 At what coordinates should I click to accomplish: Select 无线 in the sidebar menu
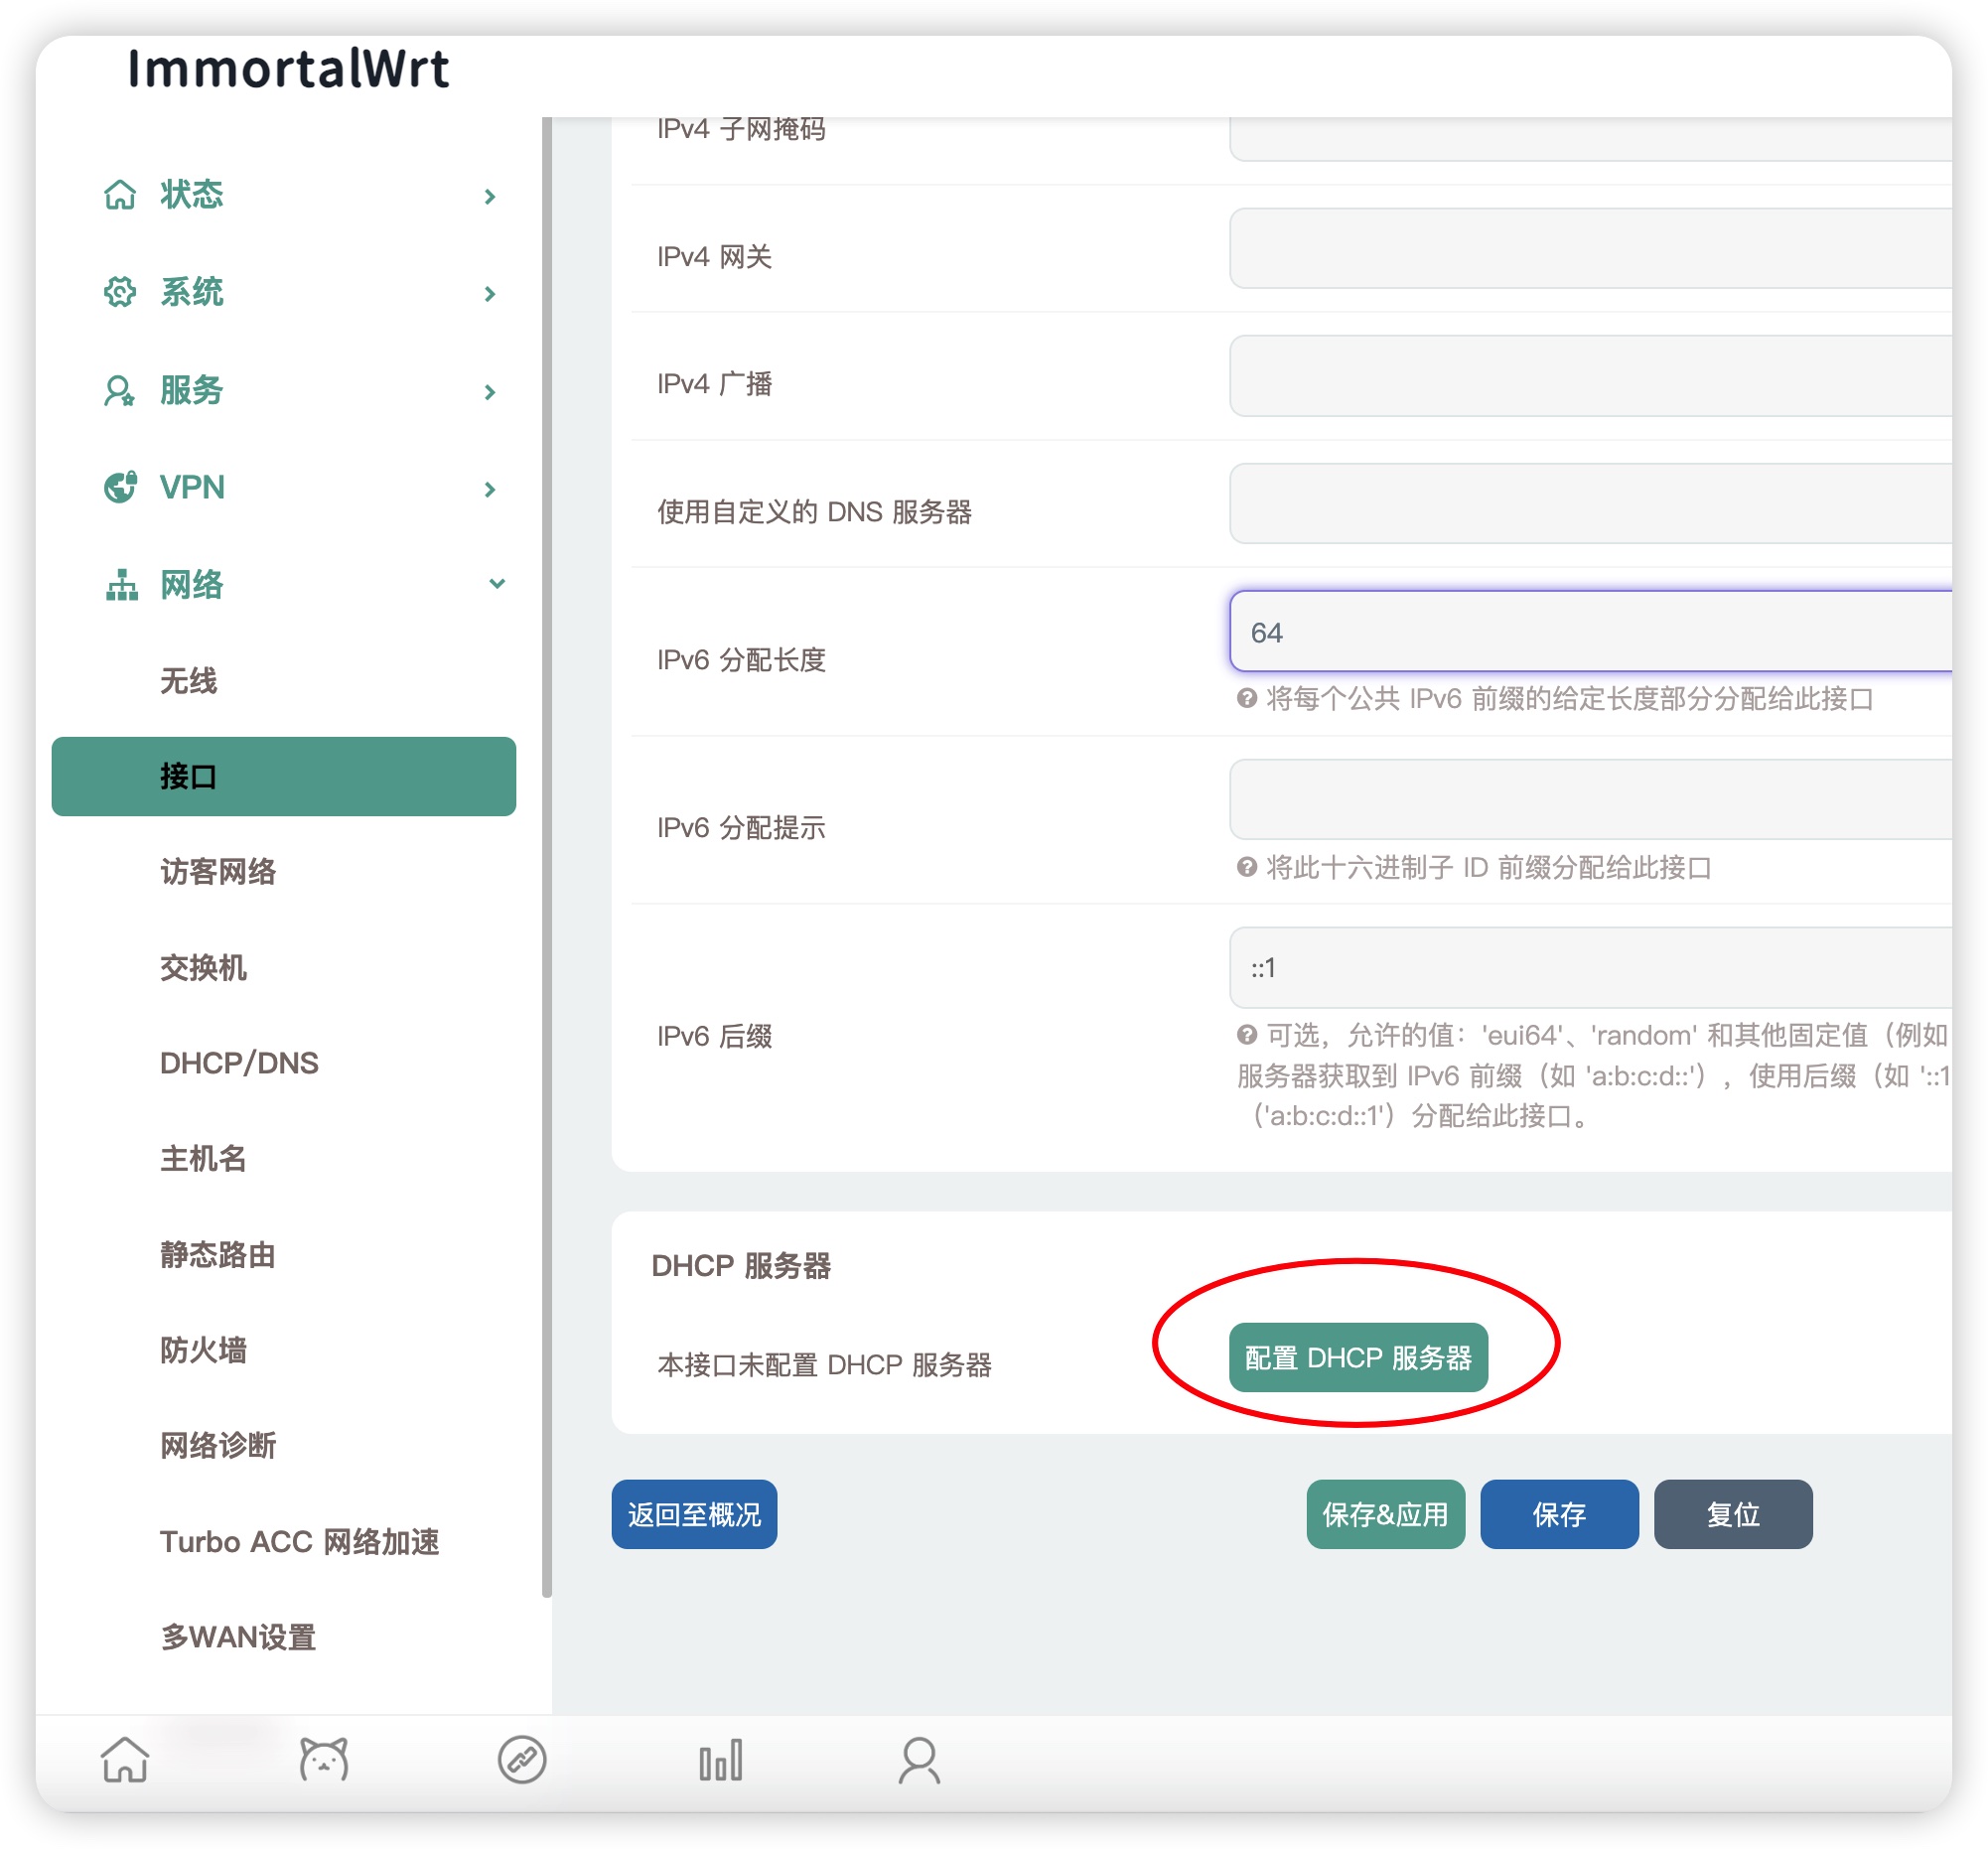coord(191,681)
